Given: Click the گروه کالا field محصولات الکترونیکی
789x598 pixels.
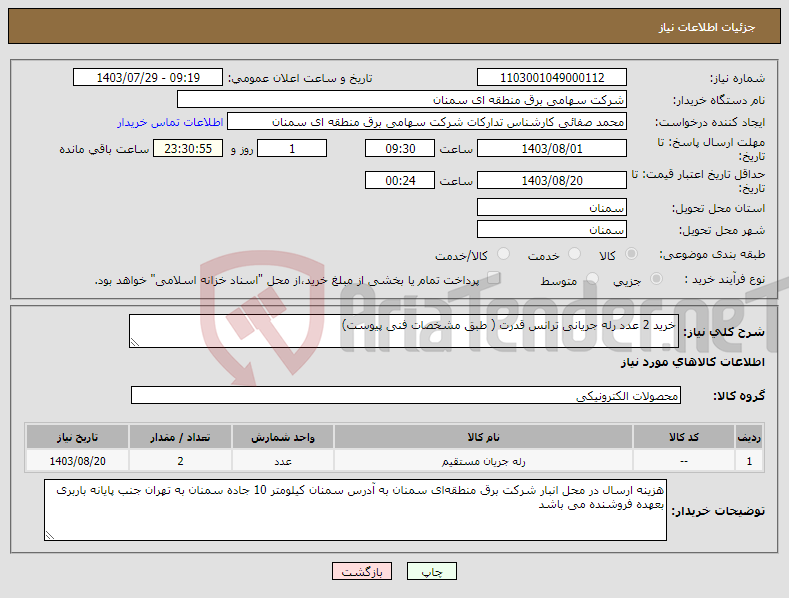Looking at the screenshot, I should 406,396.
